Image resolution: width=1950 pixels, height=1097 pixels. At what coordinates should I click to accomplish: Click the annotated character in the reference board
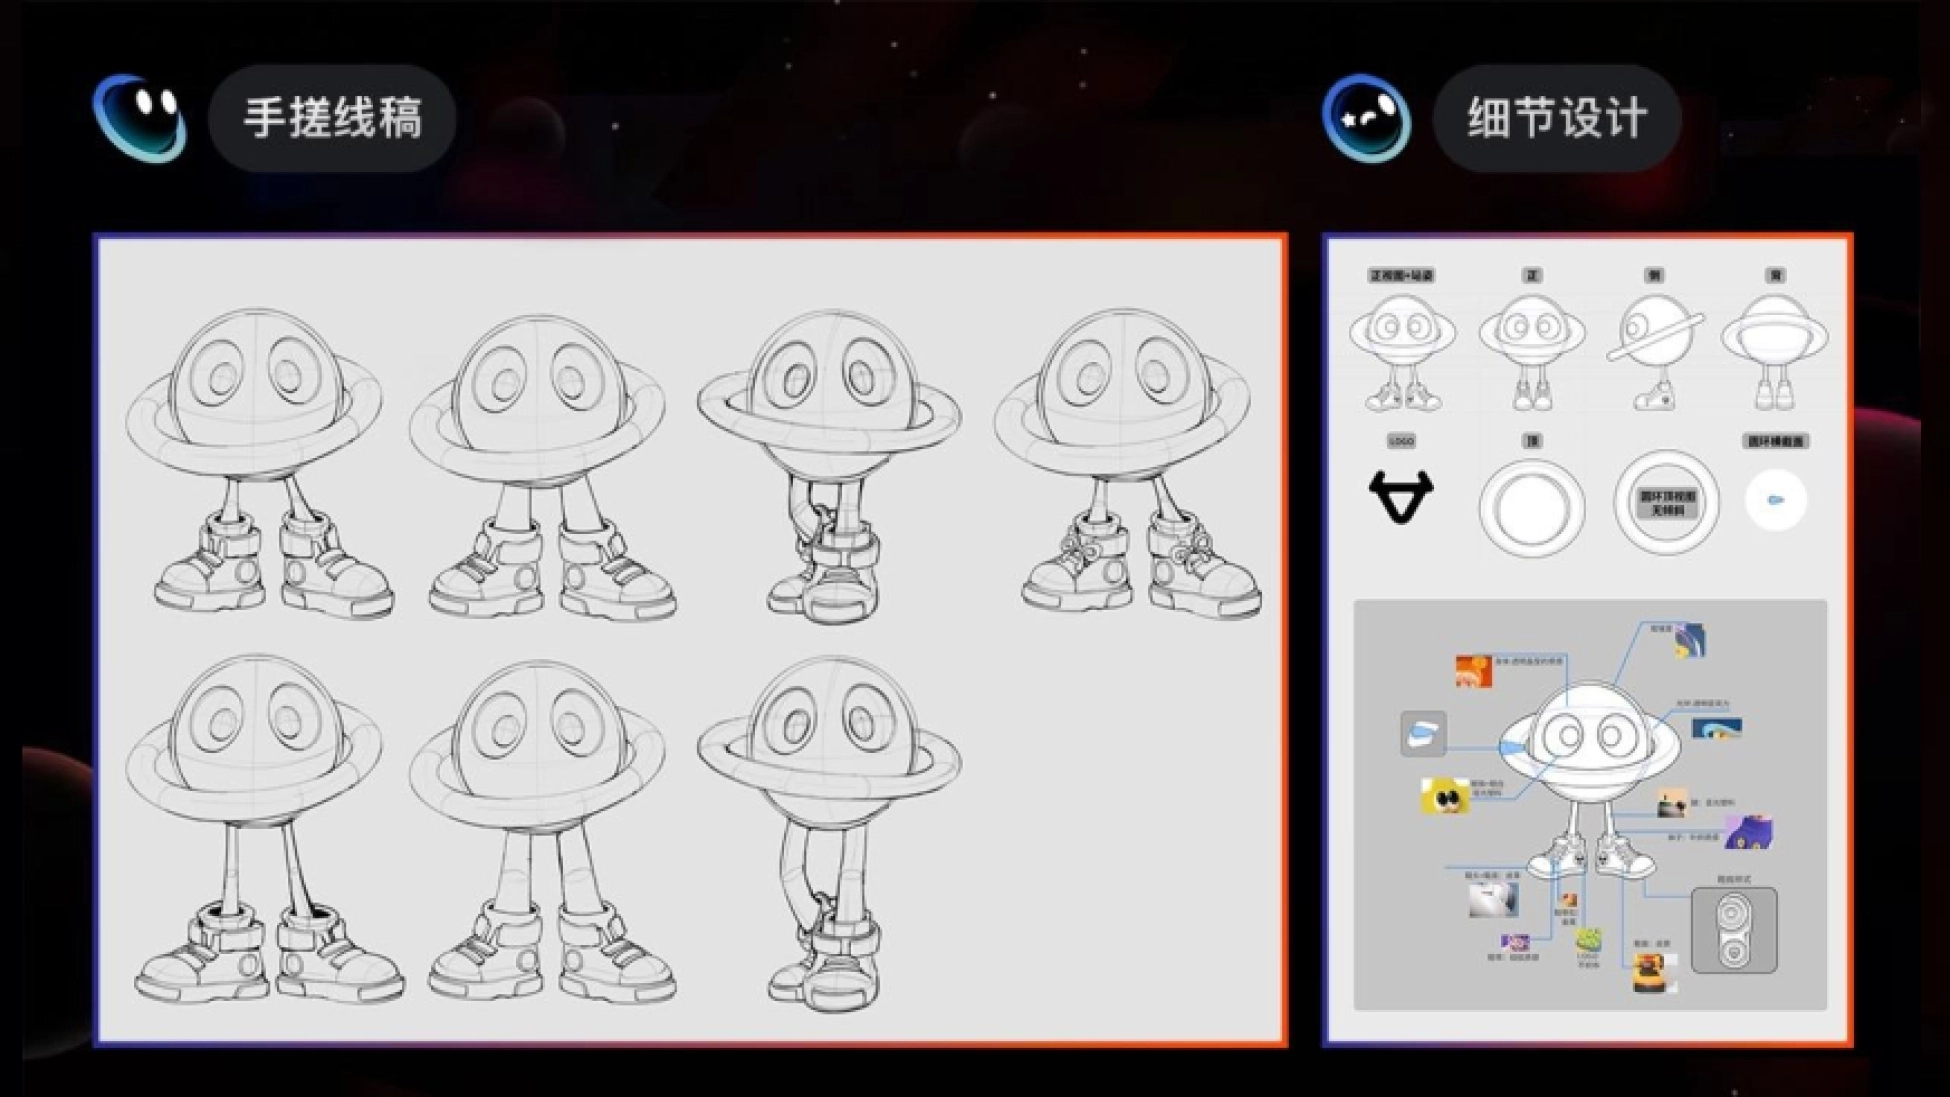pyautogui.click(x=1589, y=780)
